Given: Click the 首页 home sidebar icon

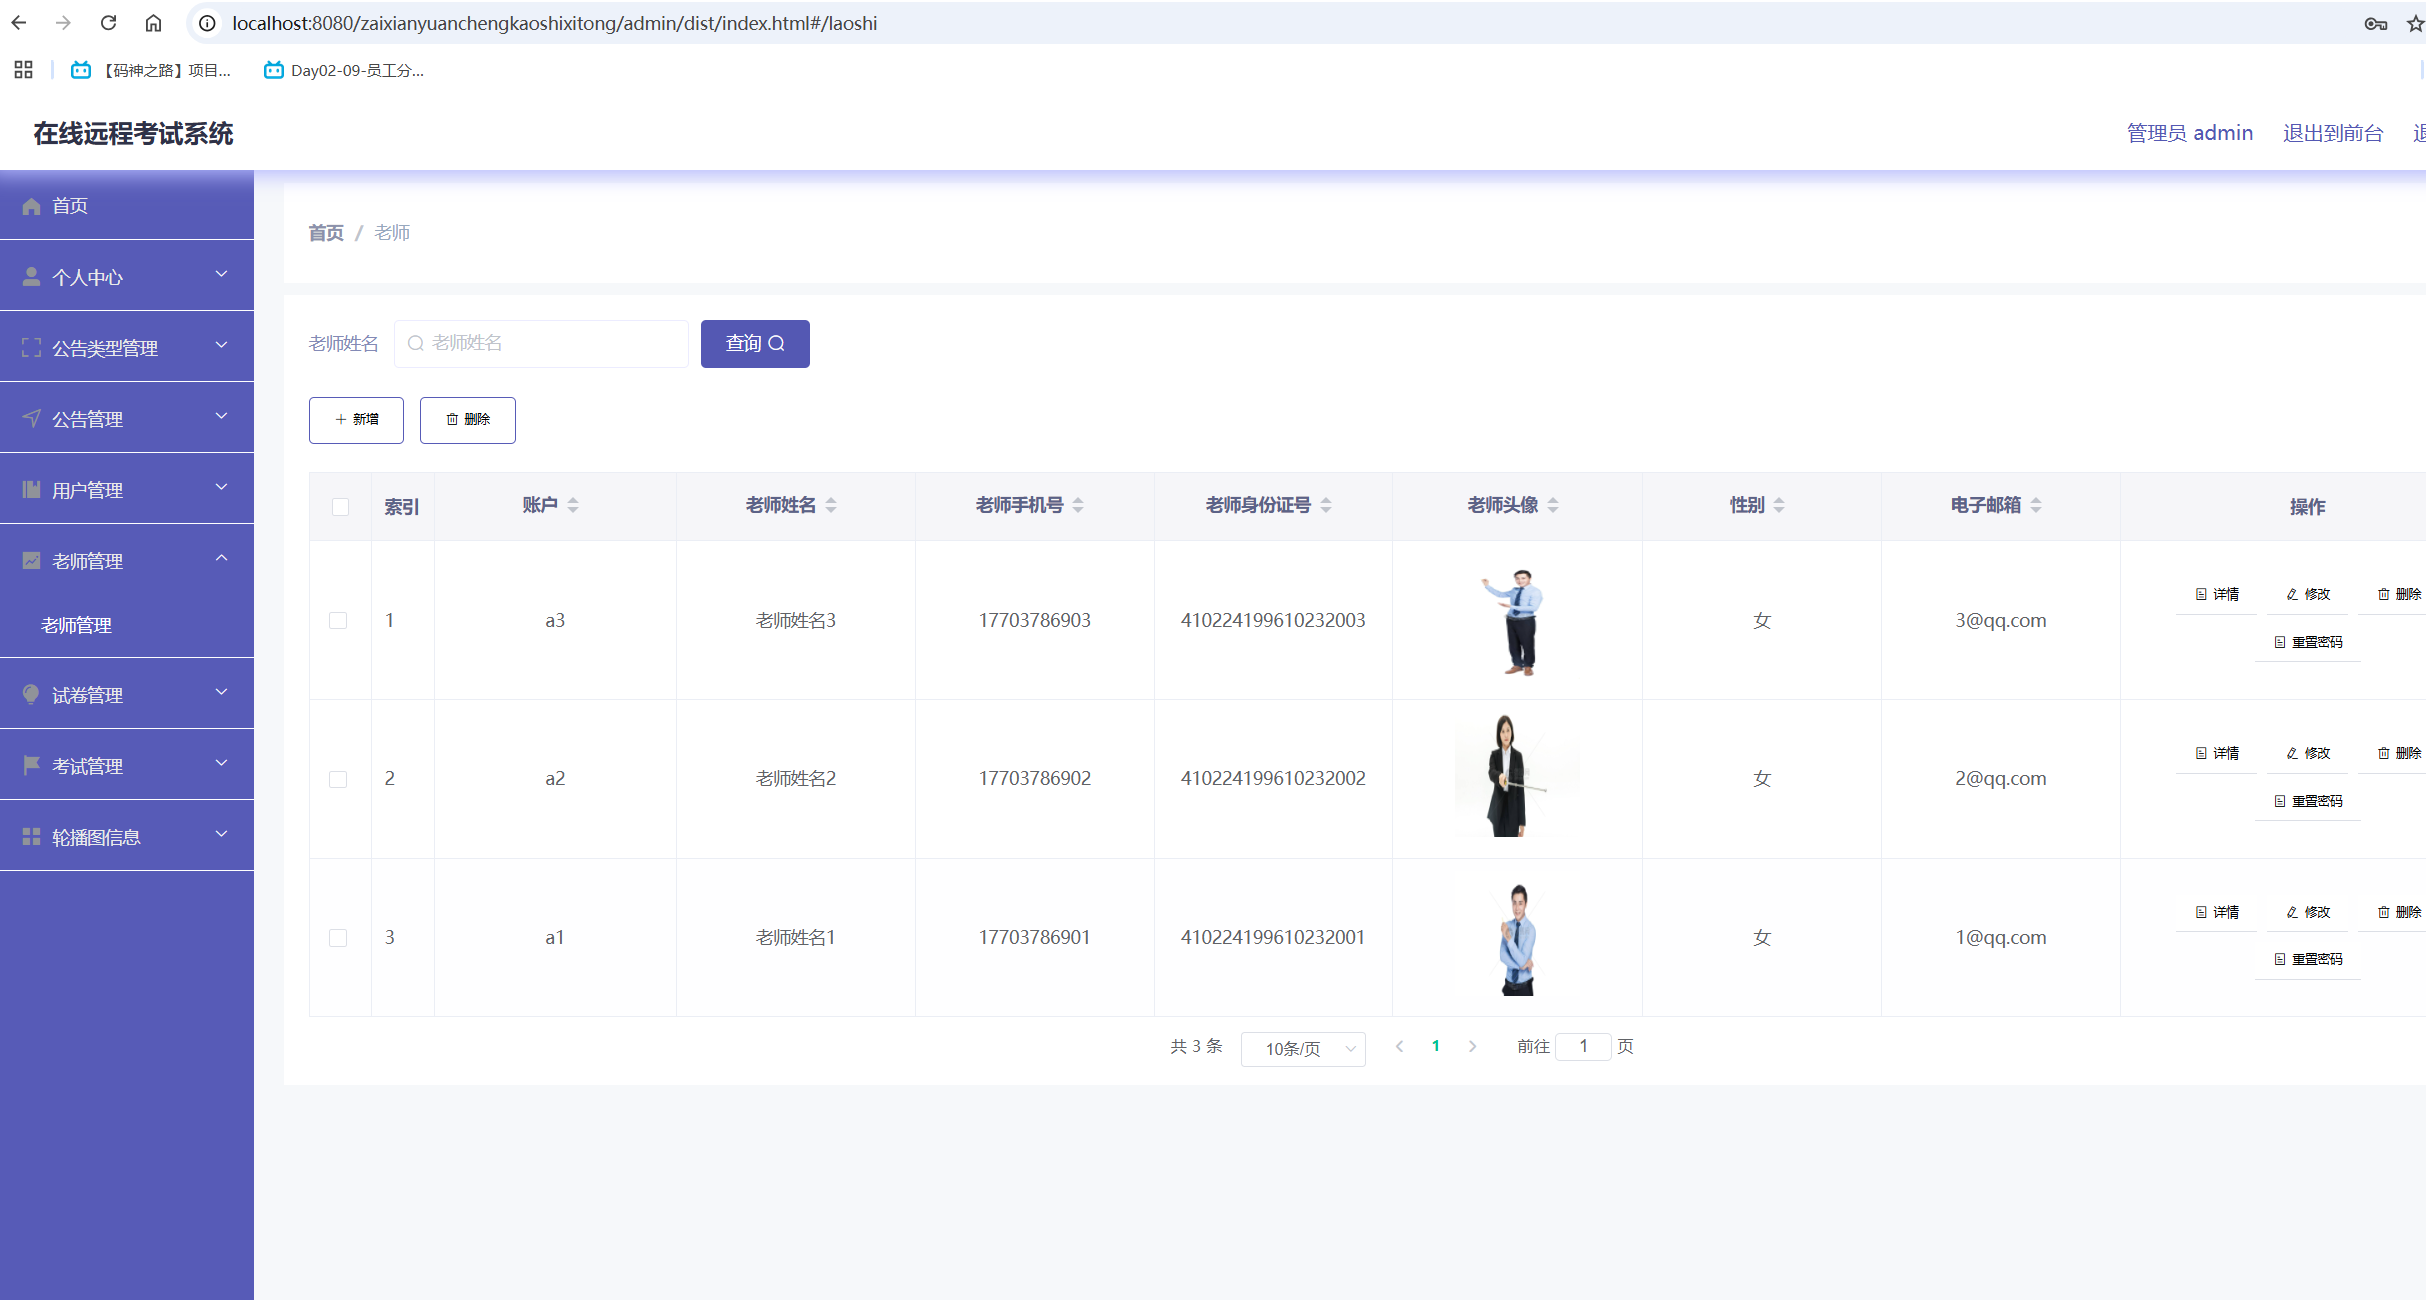Looking at the screenshot, I should (32, 206).
